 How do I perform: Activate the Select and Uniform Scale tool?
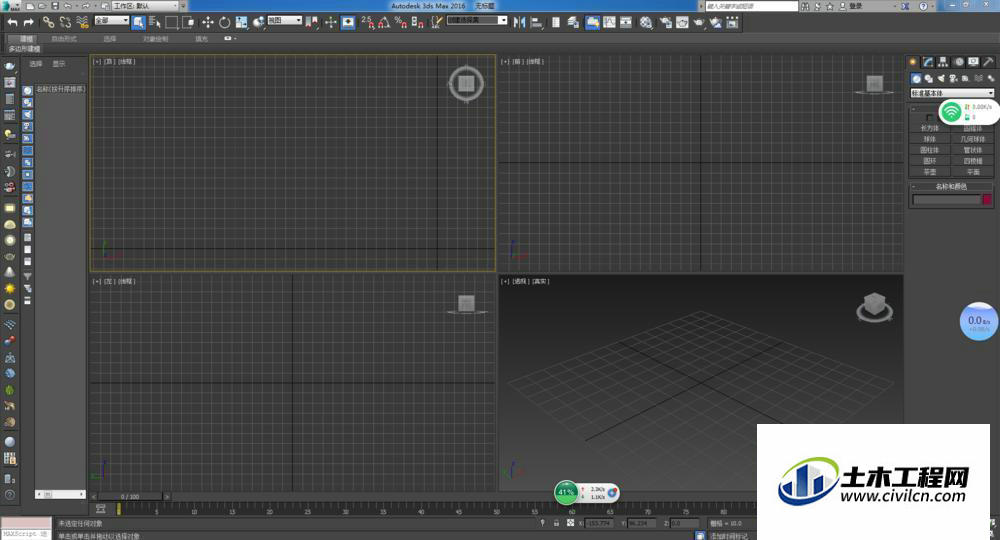[x=241, y=22]
